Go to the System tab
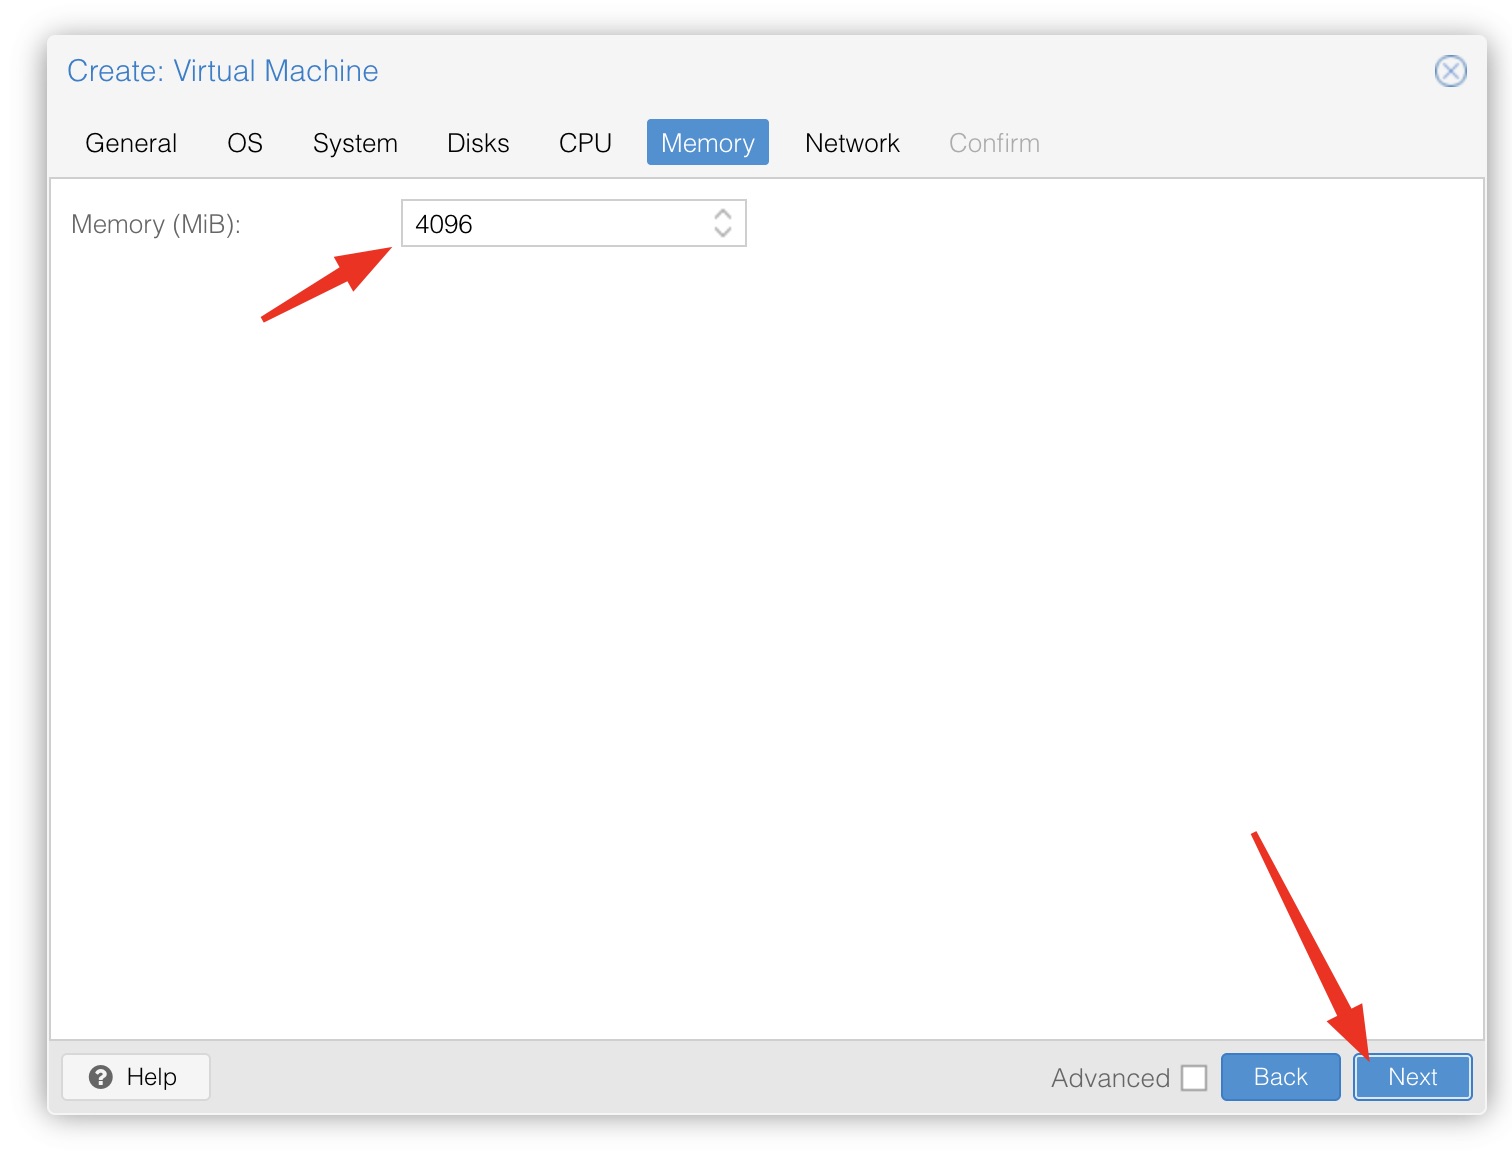 [355, 143]
